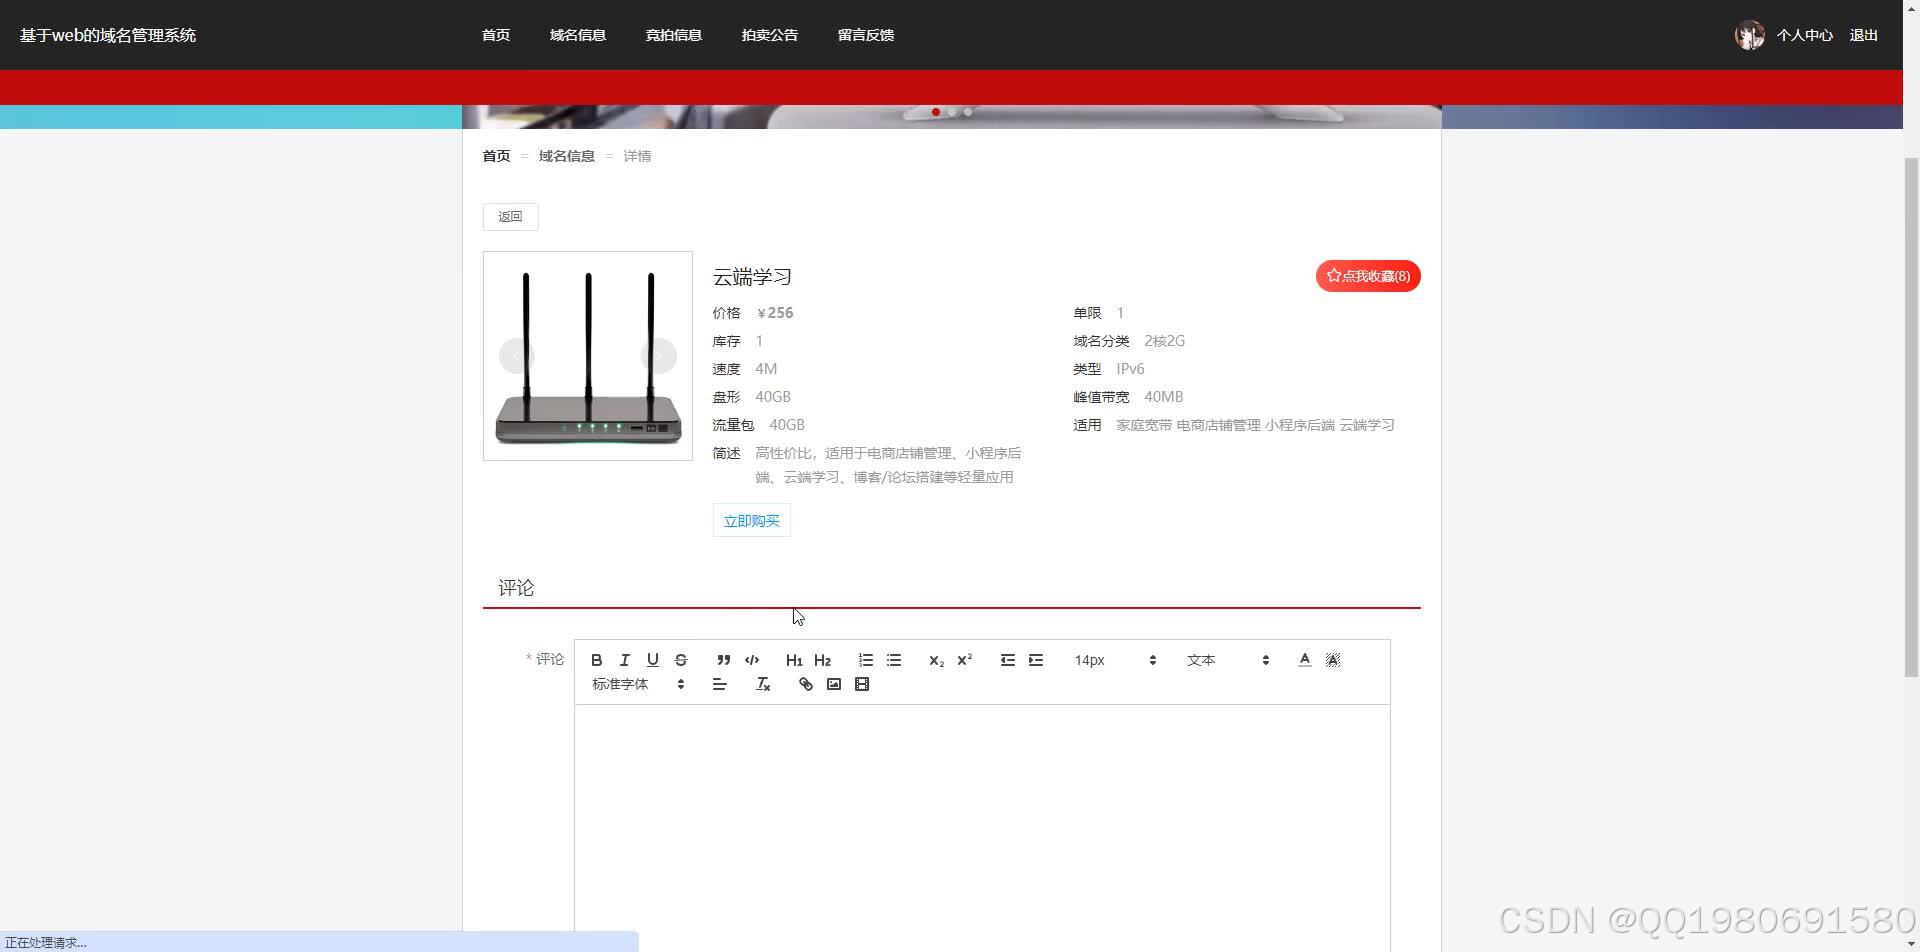Toggle underline in the comment toolbar
This screenshot has width=1920, height=952.
coord(653,660)
